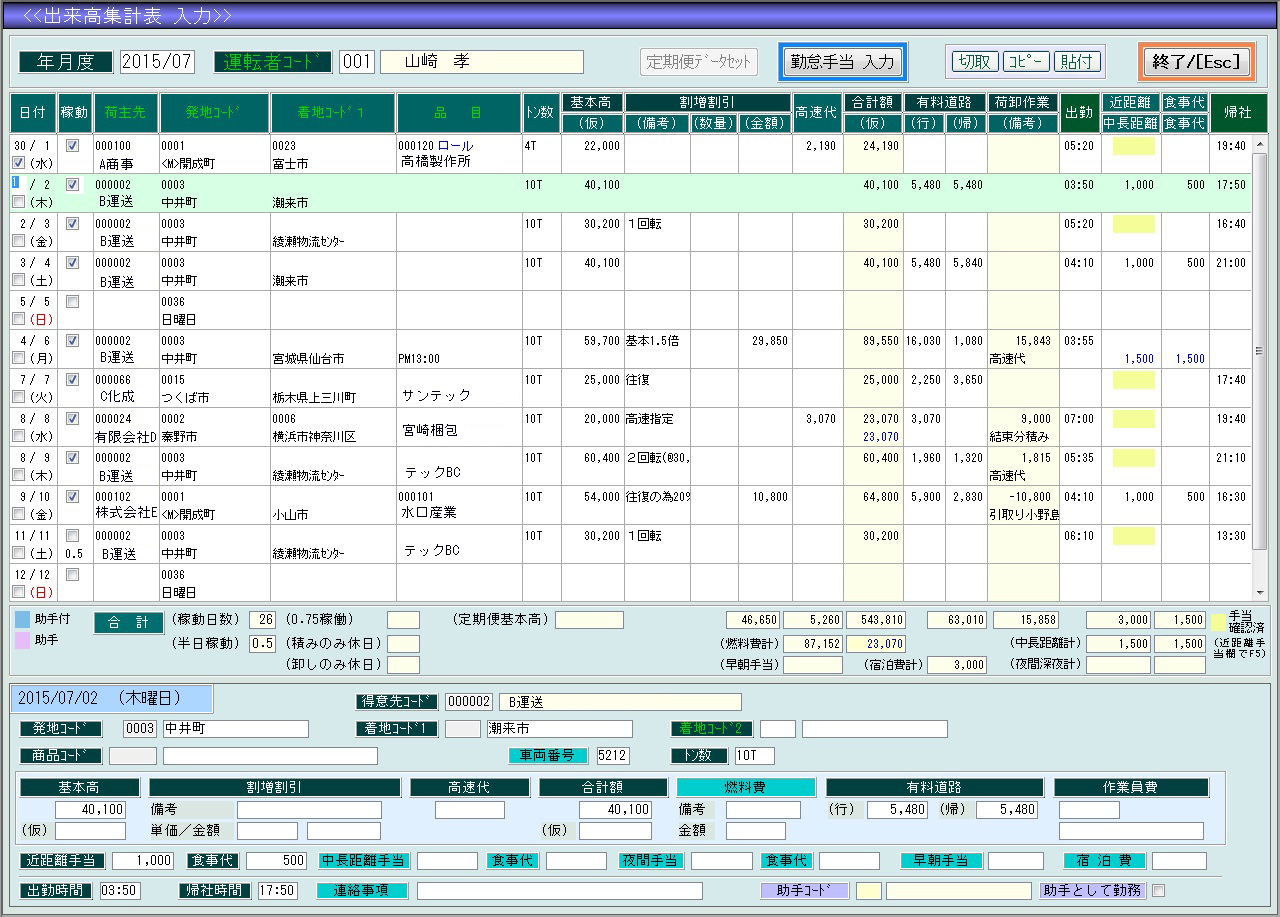Toggle the 稼動 checkbox for row 11/11
The width and height of the screenshot is (1280, 917).
point(72,535)
